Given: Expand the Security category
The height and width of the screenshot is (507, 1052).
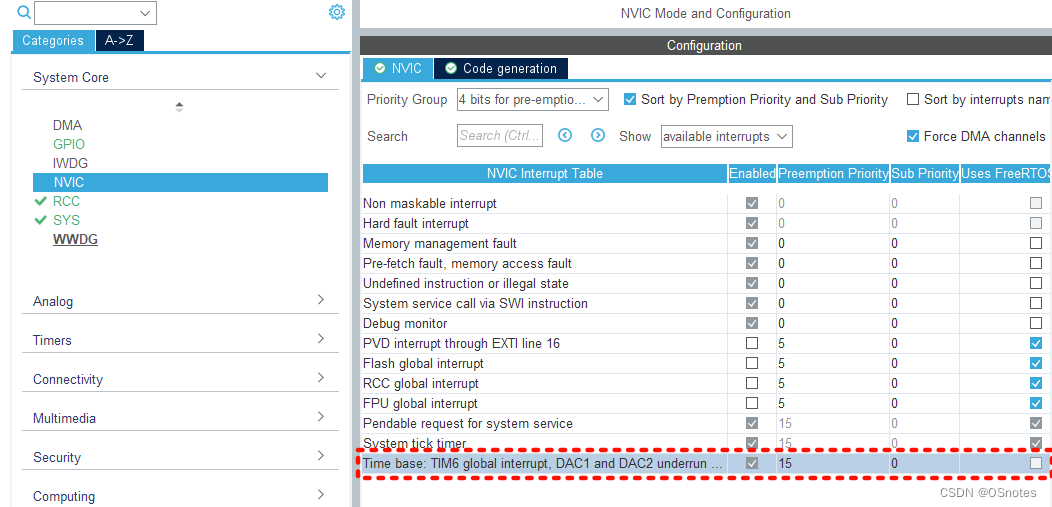Looking at the screenshot, I should [321, 456].
